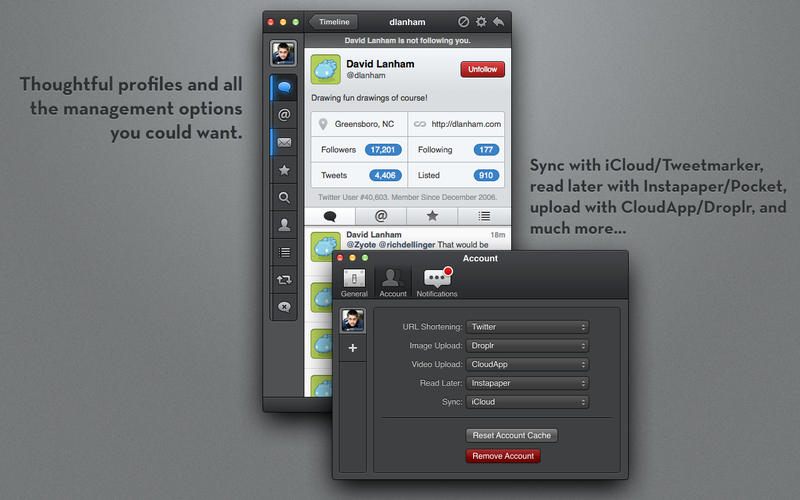Switch to the profile mentions tab
The image size is (800, 500).
pyautogui.click(x=381, y=216)
